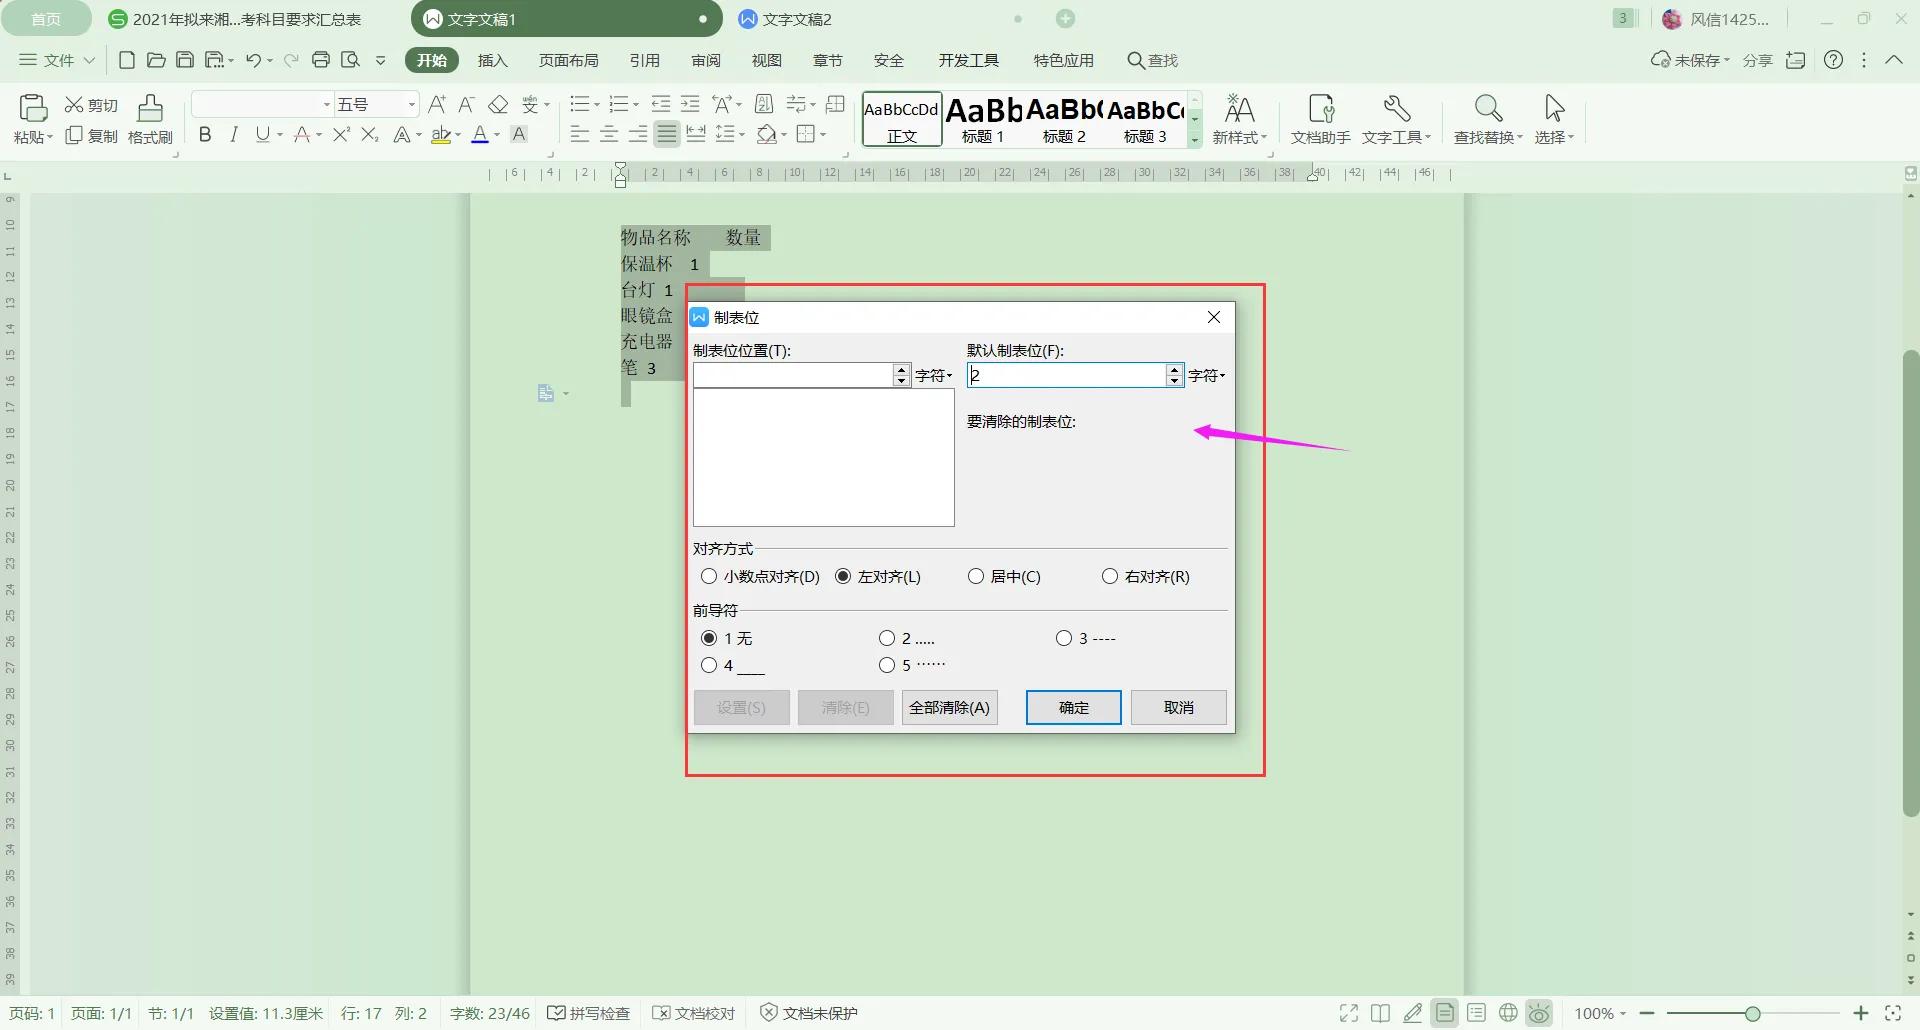Select the right-align radio option

coord(1110,576)
